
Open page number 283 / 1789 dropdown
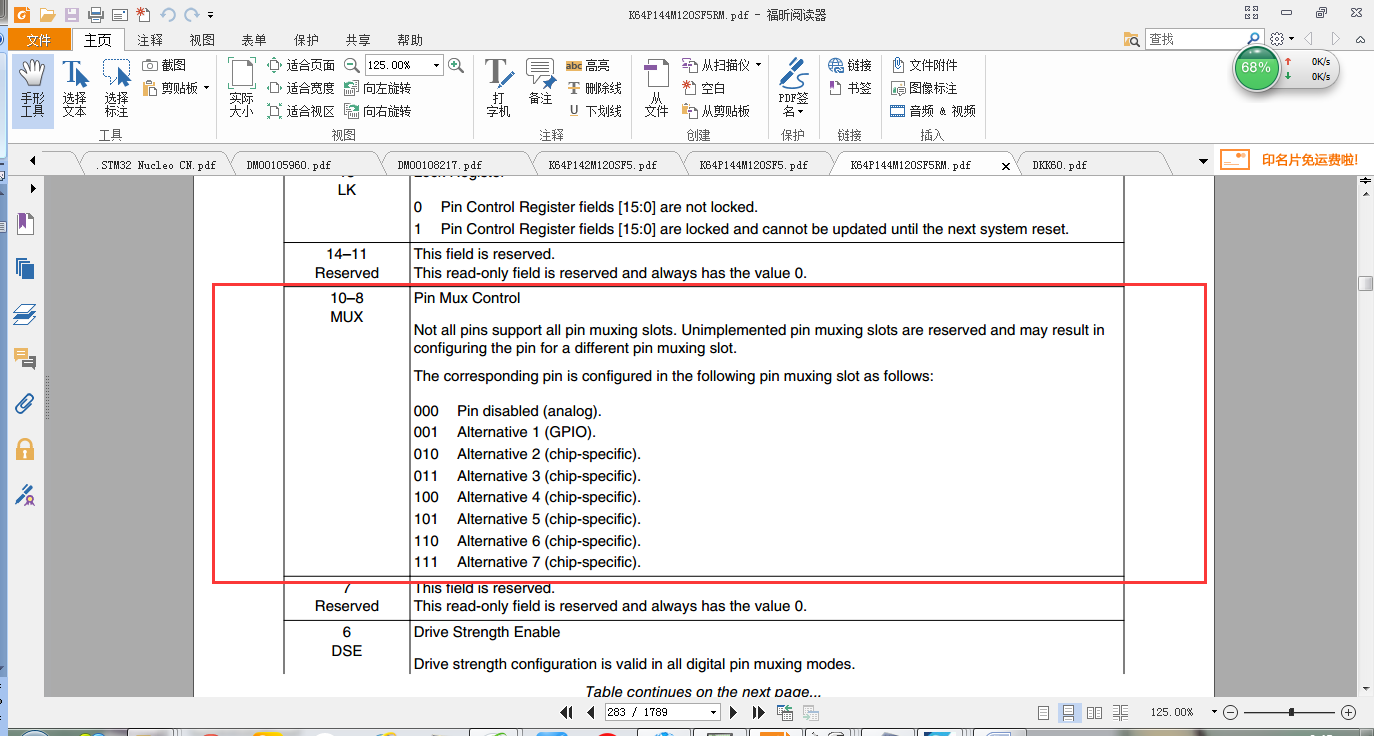click(713, 712)
